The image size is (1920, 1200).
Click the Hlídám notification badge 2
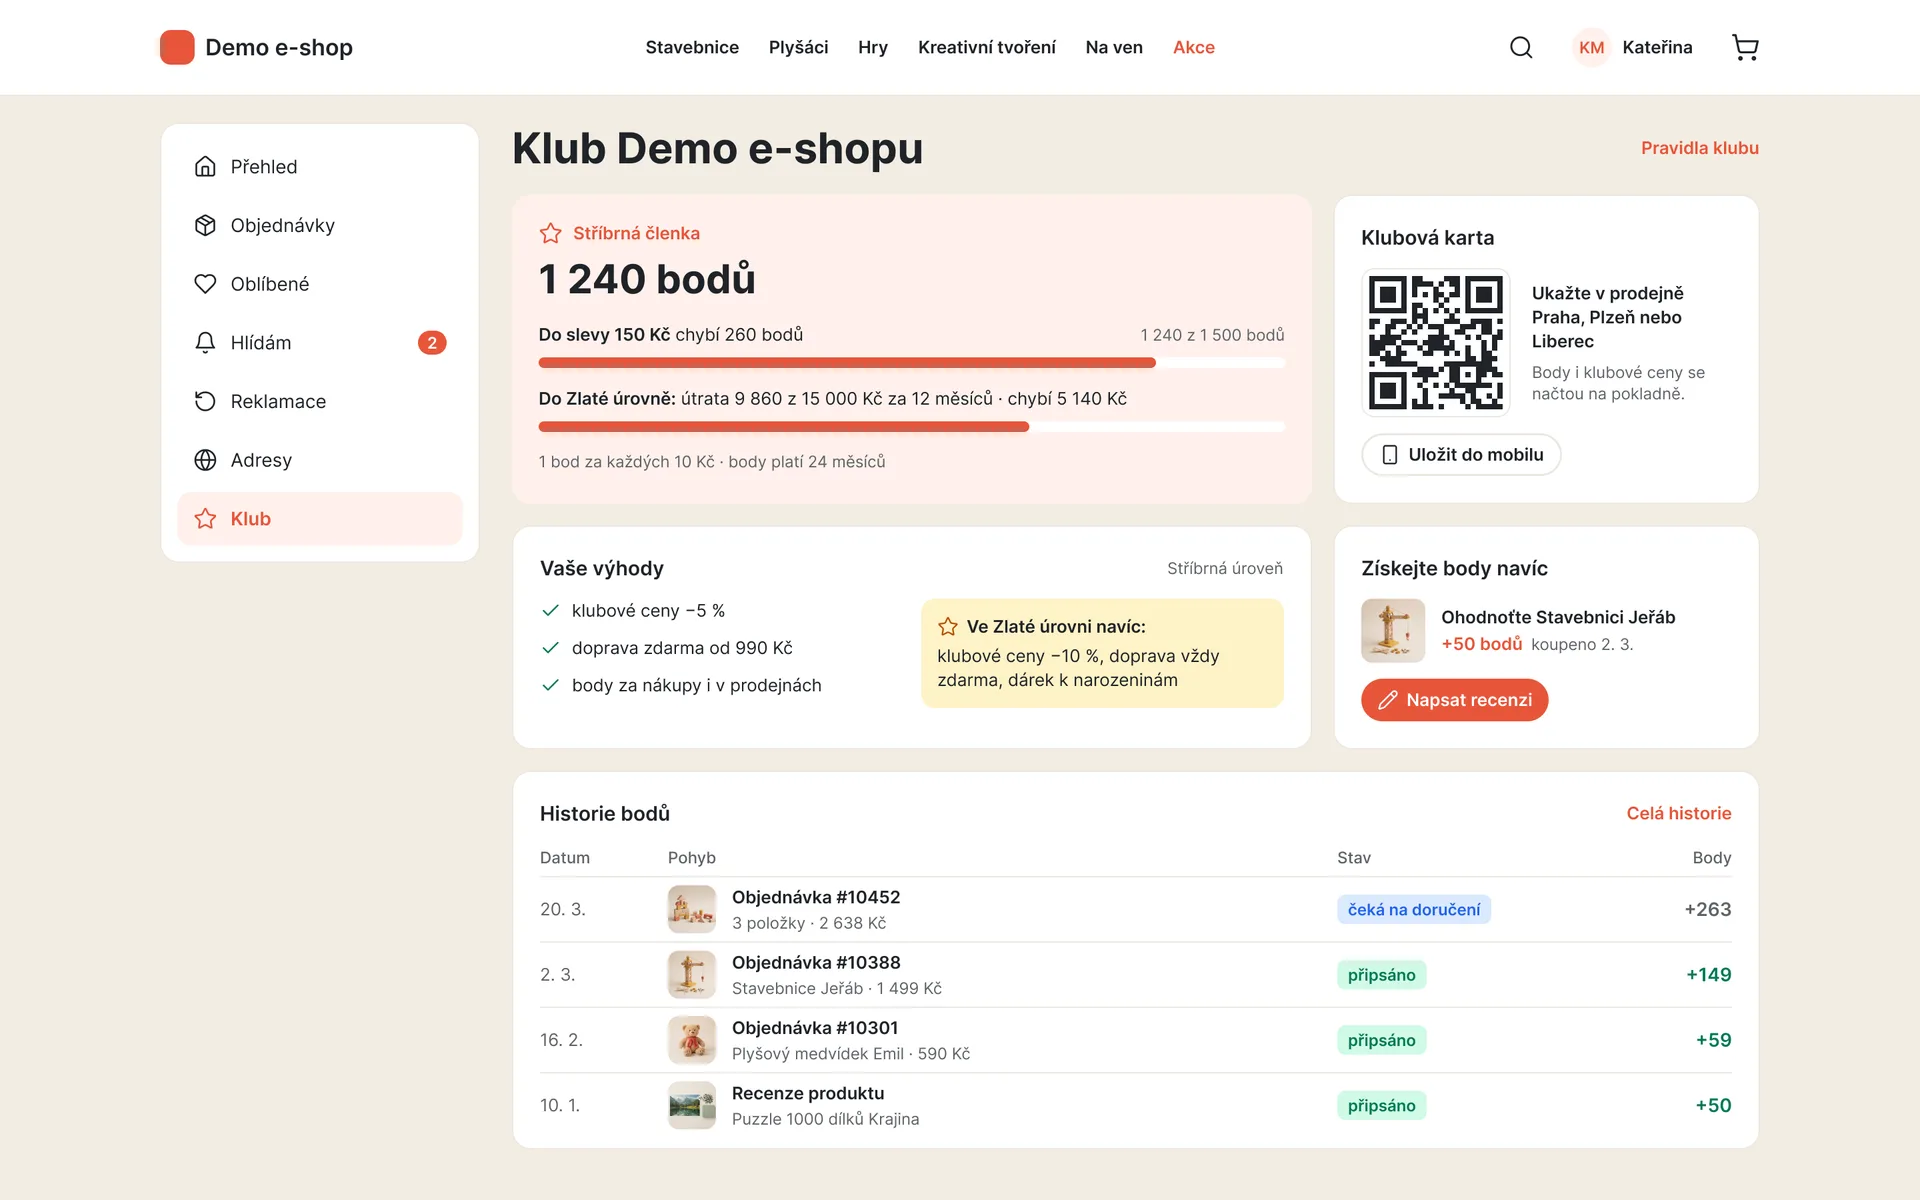pyautogui.click(x=432, y=343)
